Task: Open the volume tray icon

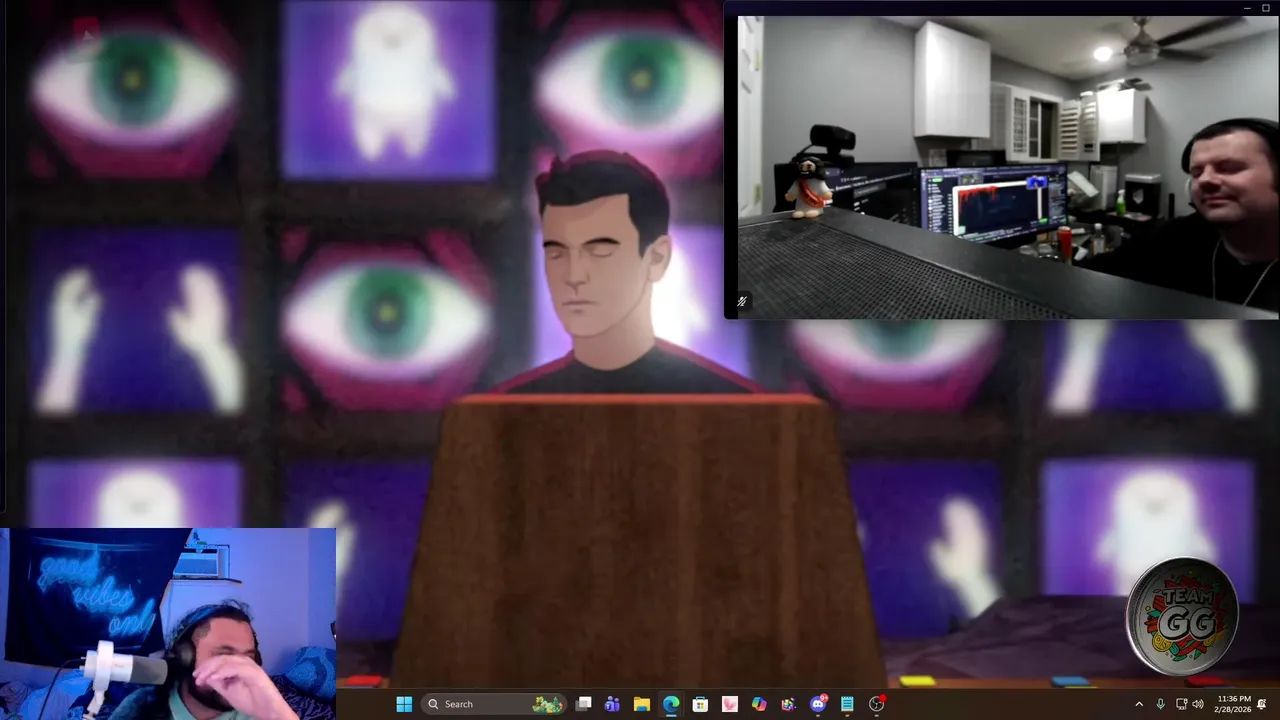Action: (x=1198, y=704)
